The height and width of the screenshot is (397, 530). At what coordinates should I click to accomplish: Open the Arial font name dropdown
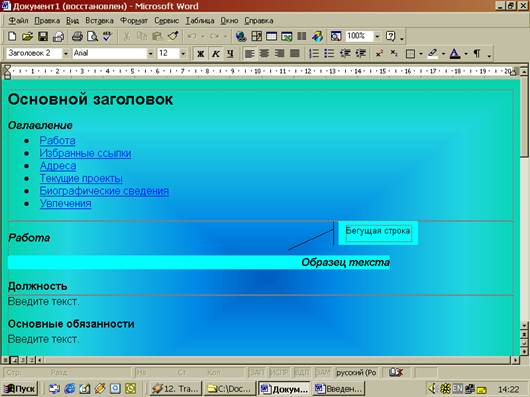coord(150,53)
